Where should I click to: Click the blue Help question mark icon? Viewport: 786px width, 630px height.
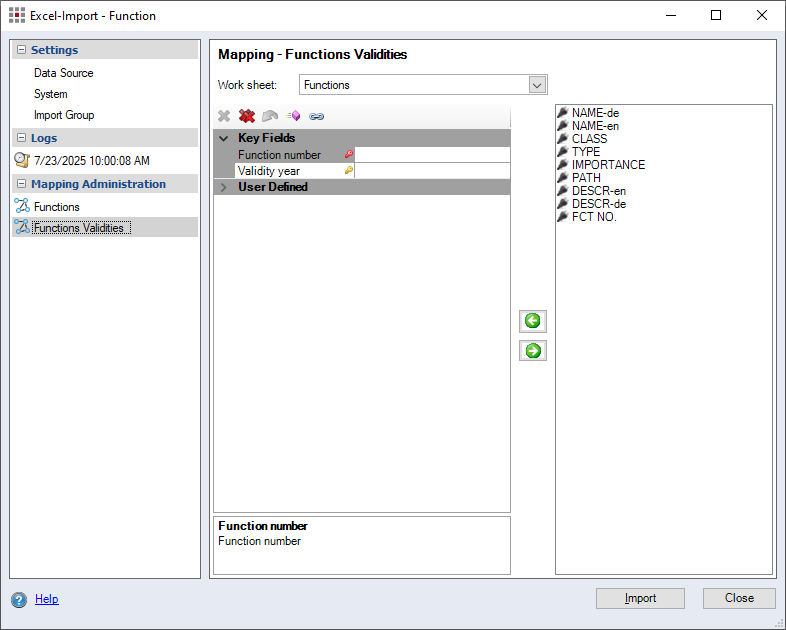(x=19, y=600)
